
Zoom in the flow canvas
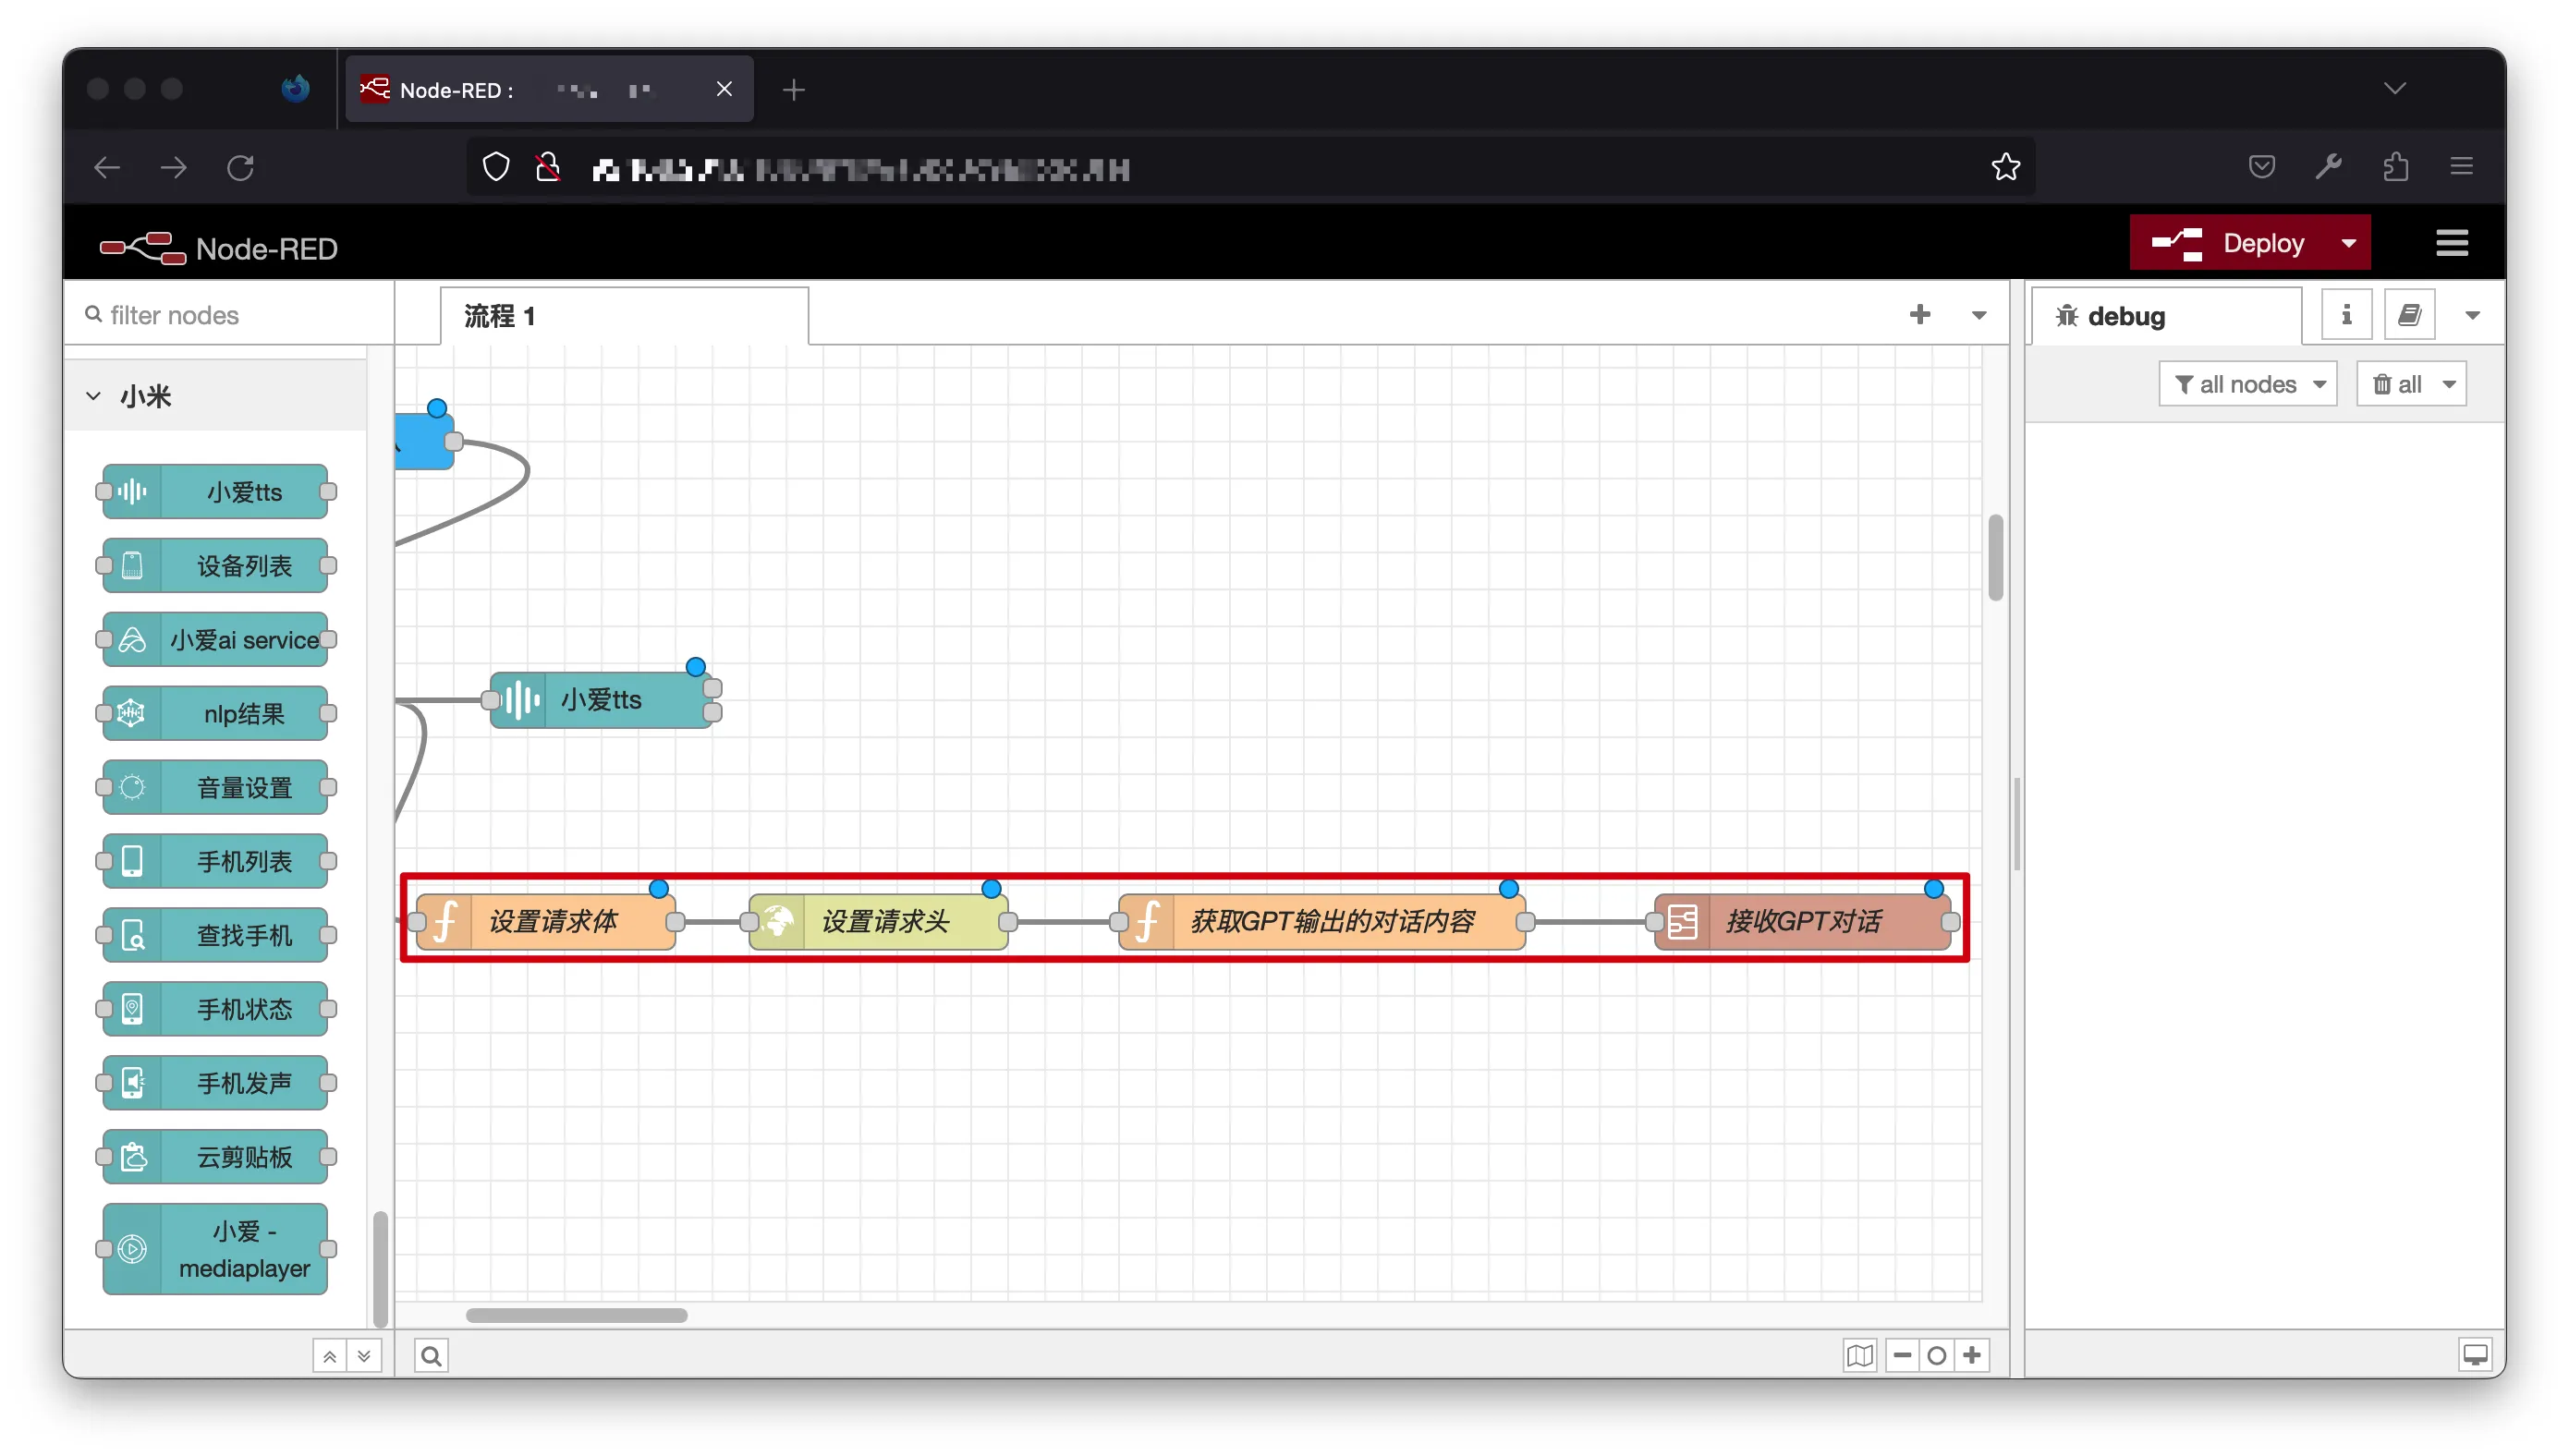(x=1972, y=1356)
